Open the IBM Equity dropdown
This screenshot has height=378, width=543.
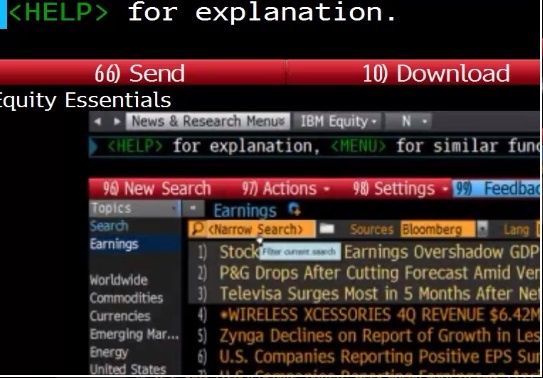coord(339,122)
